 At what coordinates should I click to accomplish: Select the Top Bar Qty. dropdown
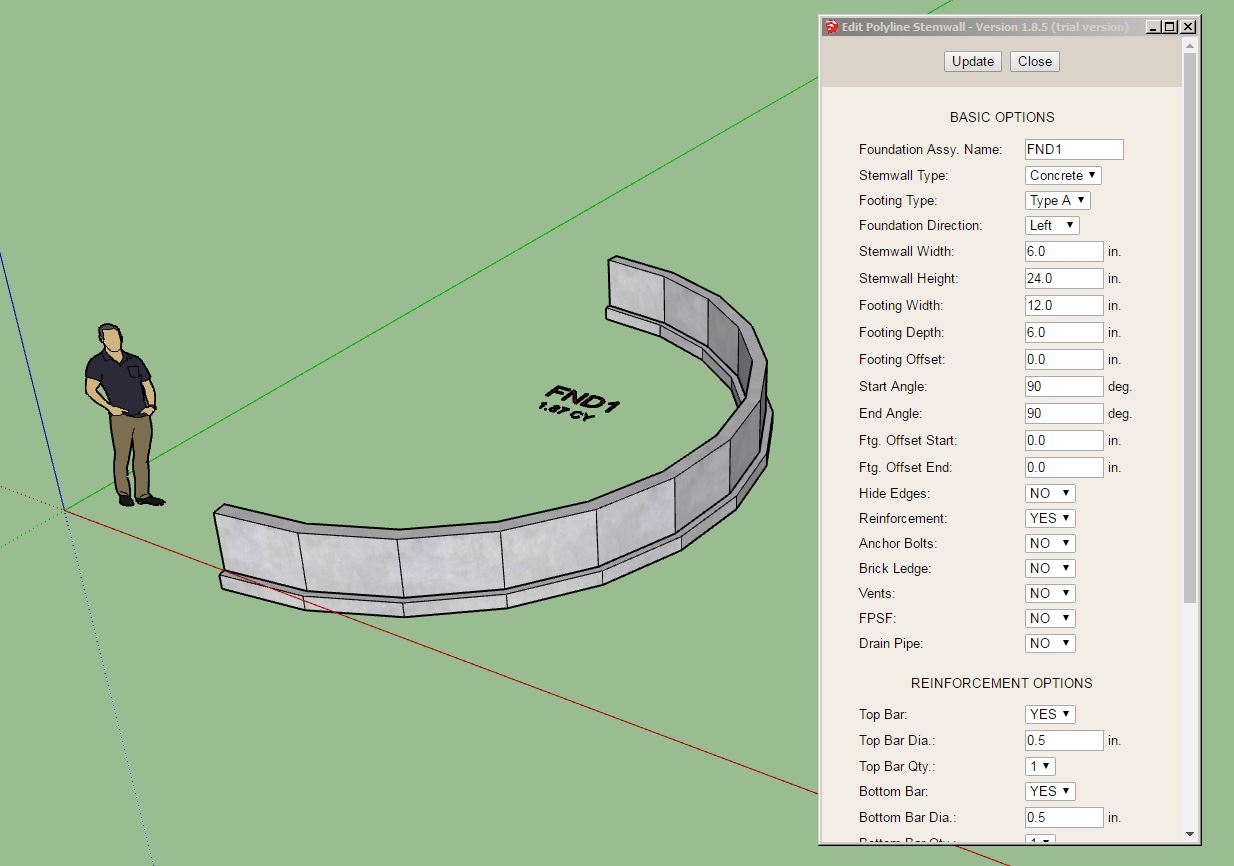click(x=1040, y=766)
